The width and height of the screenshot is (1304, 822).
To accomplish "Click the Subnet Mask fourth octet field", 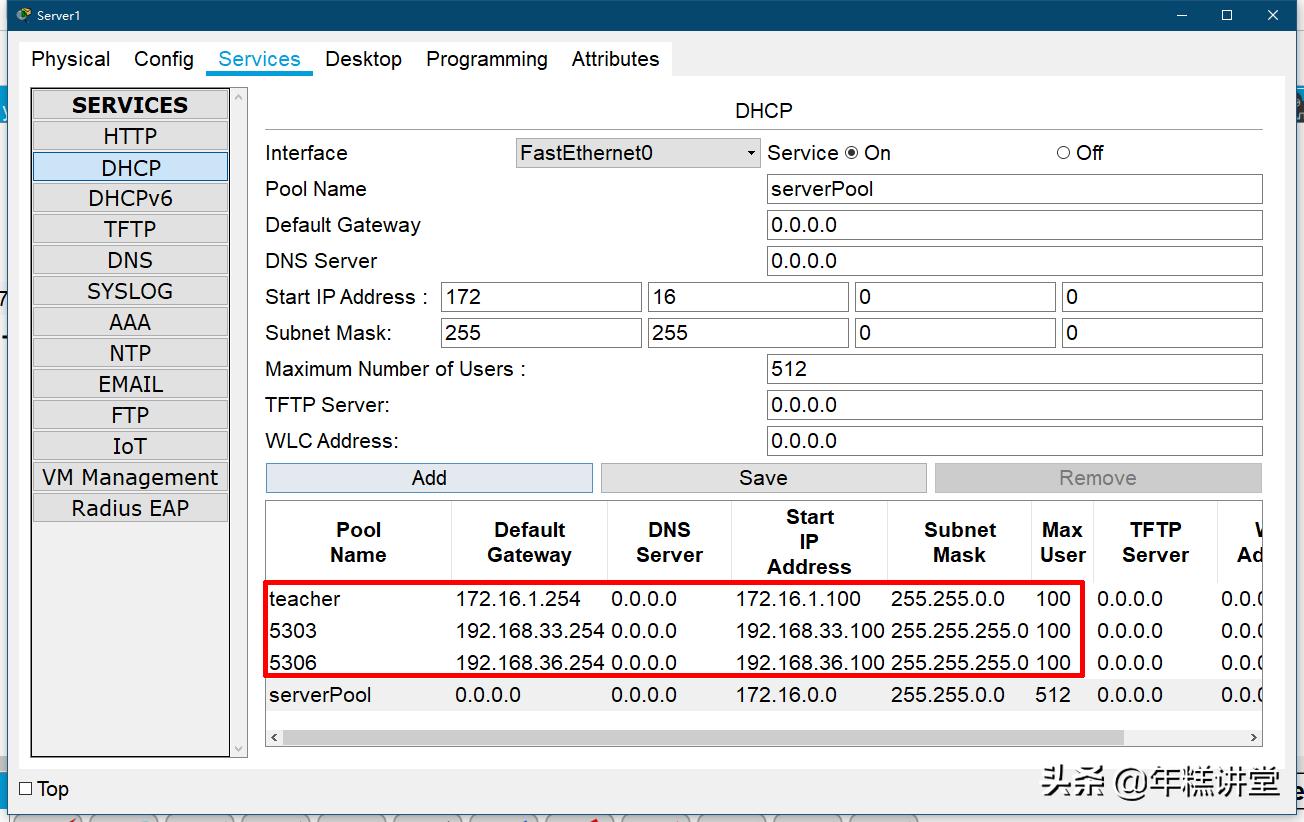I will 1162,333.
